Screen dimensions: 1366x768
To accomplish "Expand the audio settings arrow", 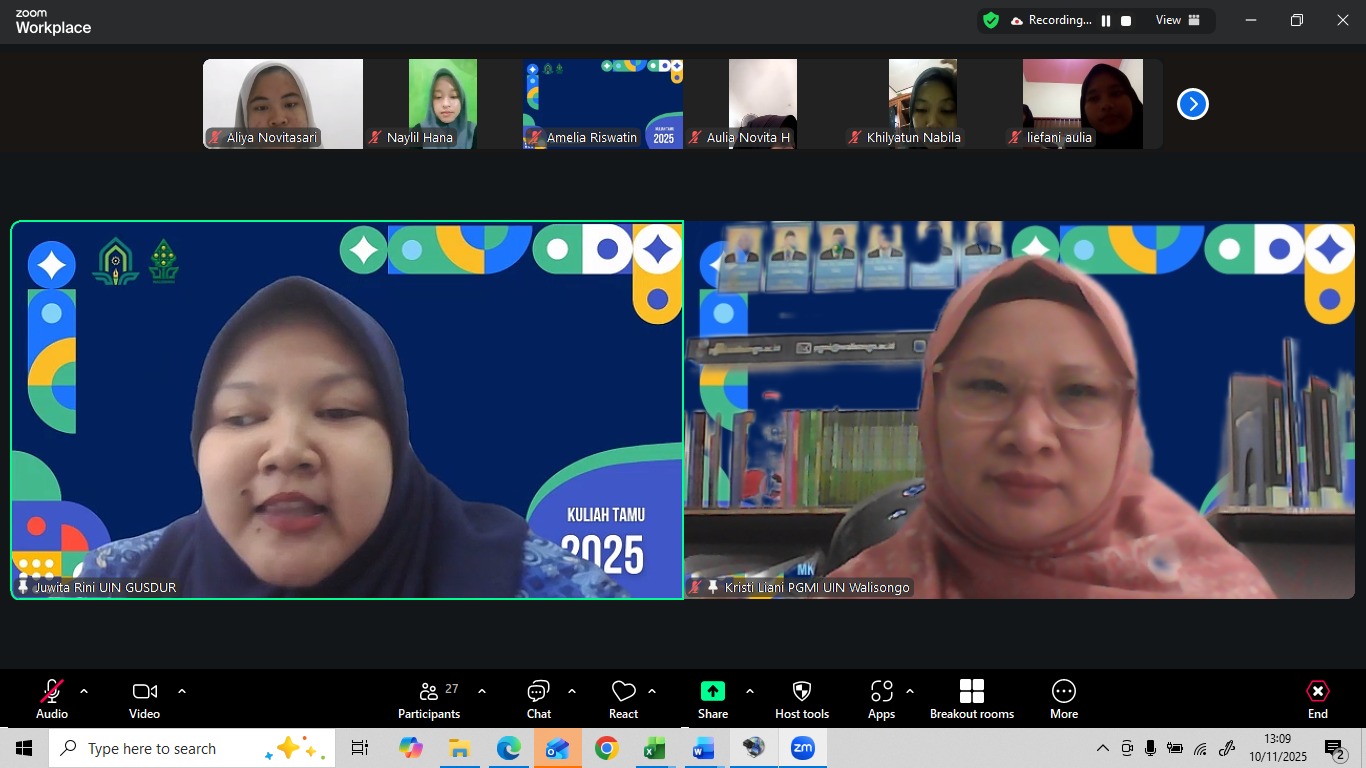I will pos(84,691).
